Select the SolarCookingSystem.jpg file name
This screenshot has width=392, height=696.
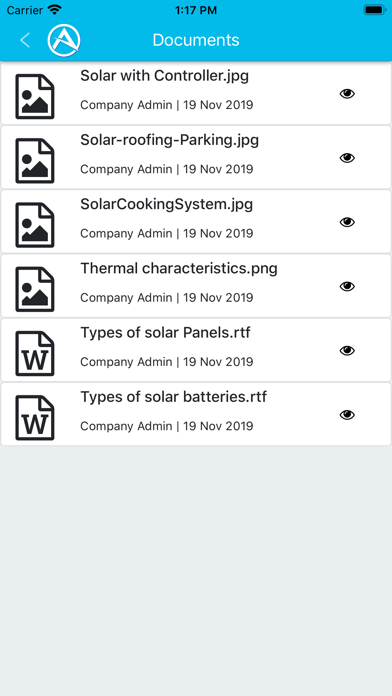tap(166, 205)
